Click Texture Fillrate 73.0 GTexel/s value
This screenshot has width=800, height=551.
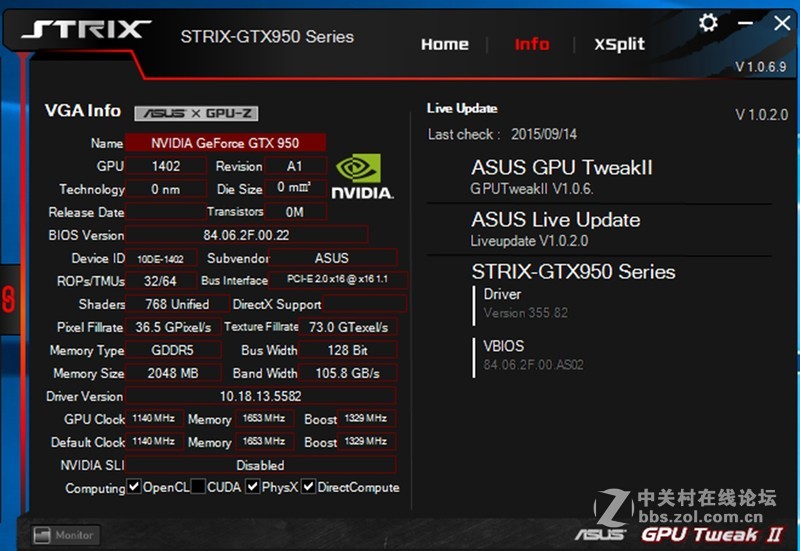coord(348,327)
